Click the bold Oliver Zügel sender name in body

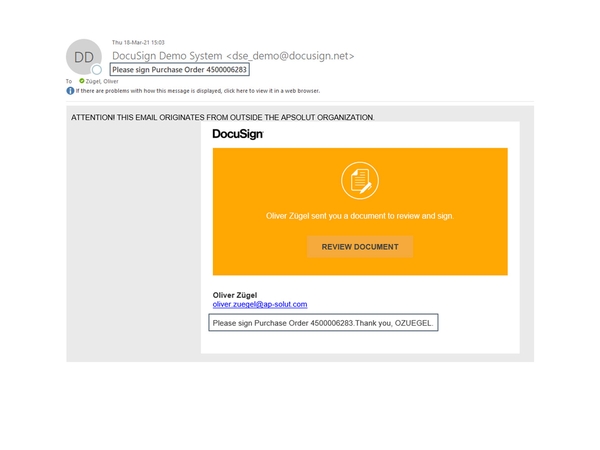click(x=235, y=295)
